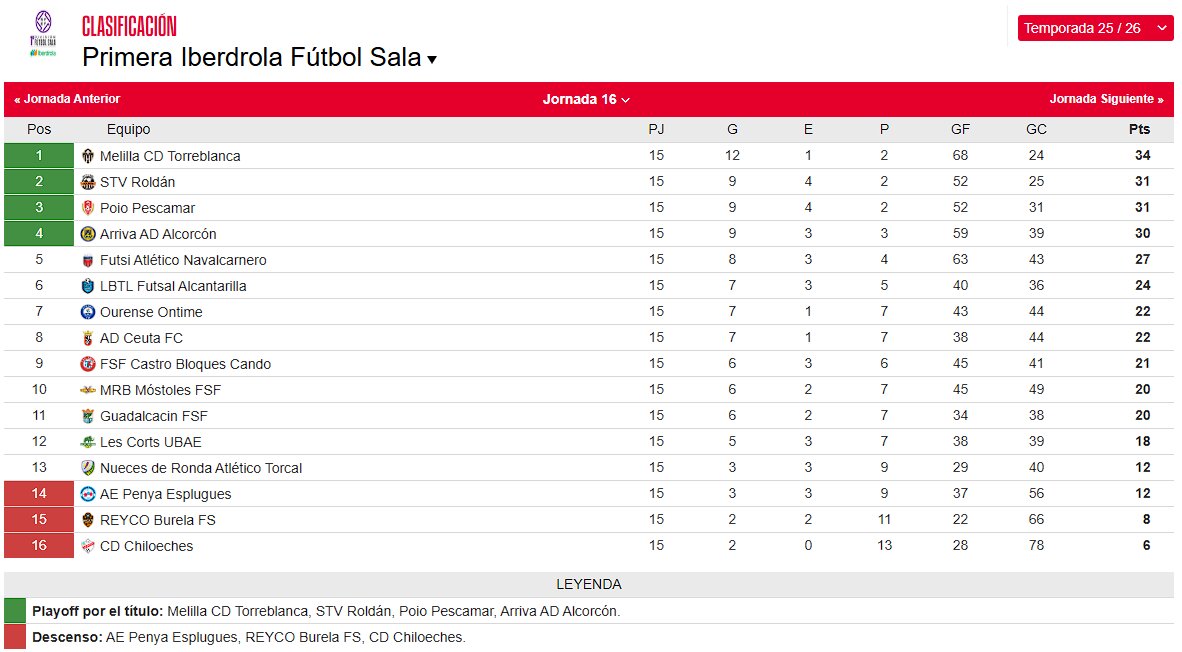Navigate to Jornada Siguiente
Viewport: 1182px width, 652px height.
tap(1106, 99)
